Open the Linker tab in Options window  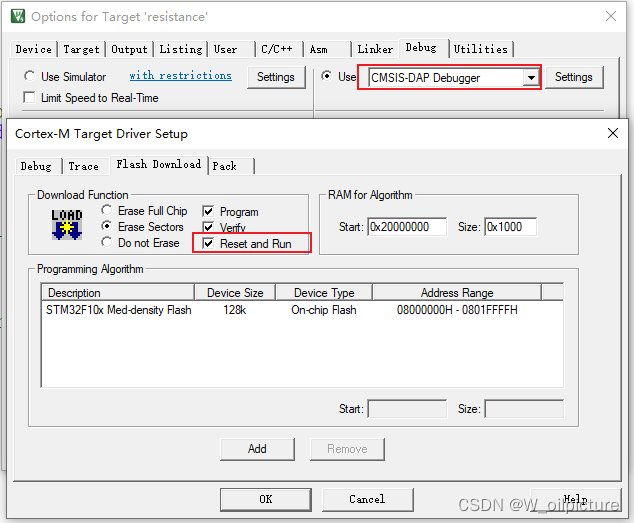point(375,49)
